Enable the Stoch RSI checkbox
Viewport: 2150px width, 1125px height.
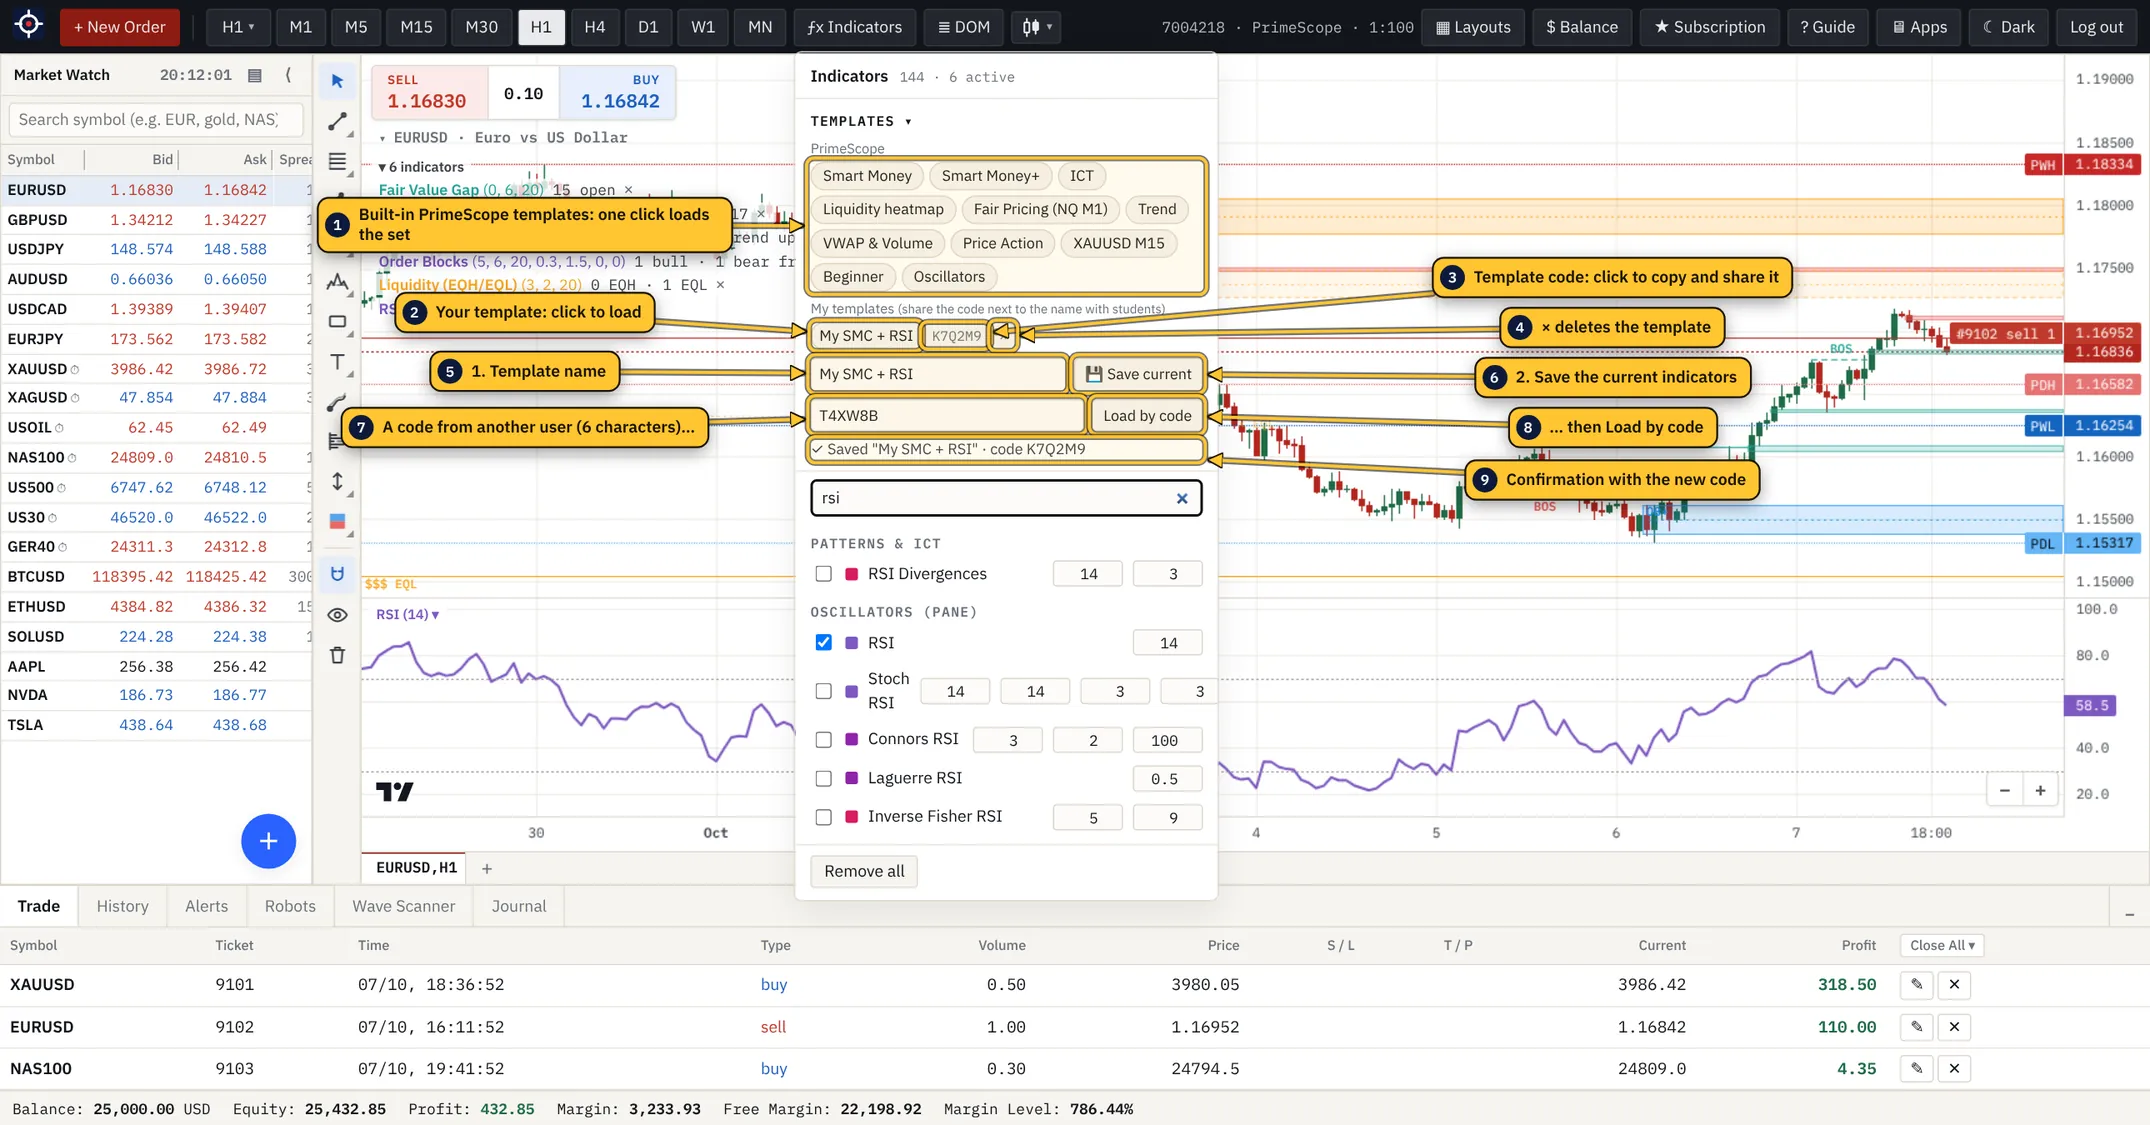823,691
